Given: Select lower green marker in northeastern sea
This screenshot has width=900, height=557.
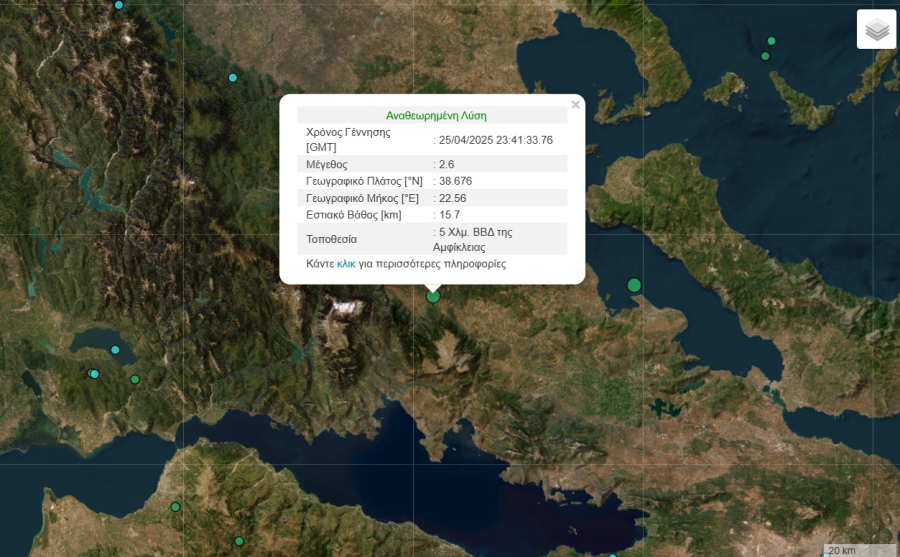Looking at the screenshot, I should point(765,56).
